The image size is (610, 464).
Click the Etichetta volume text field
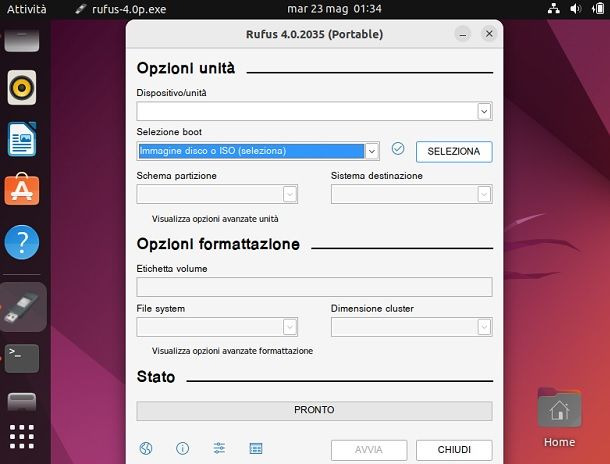314,287
